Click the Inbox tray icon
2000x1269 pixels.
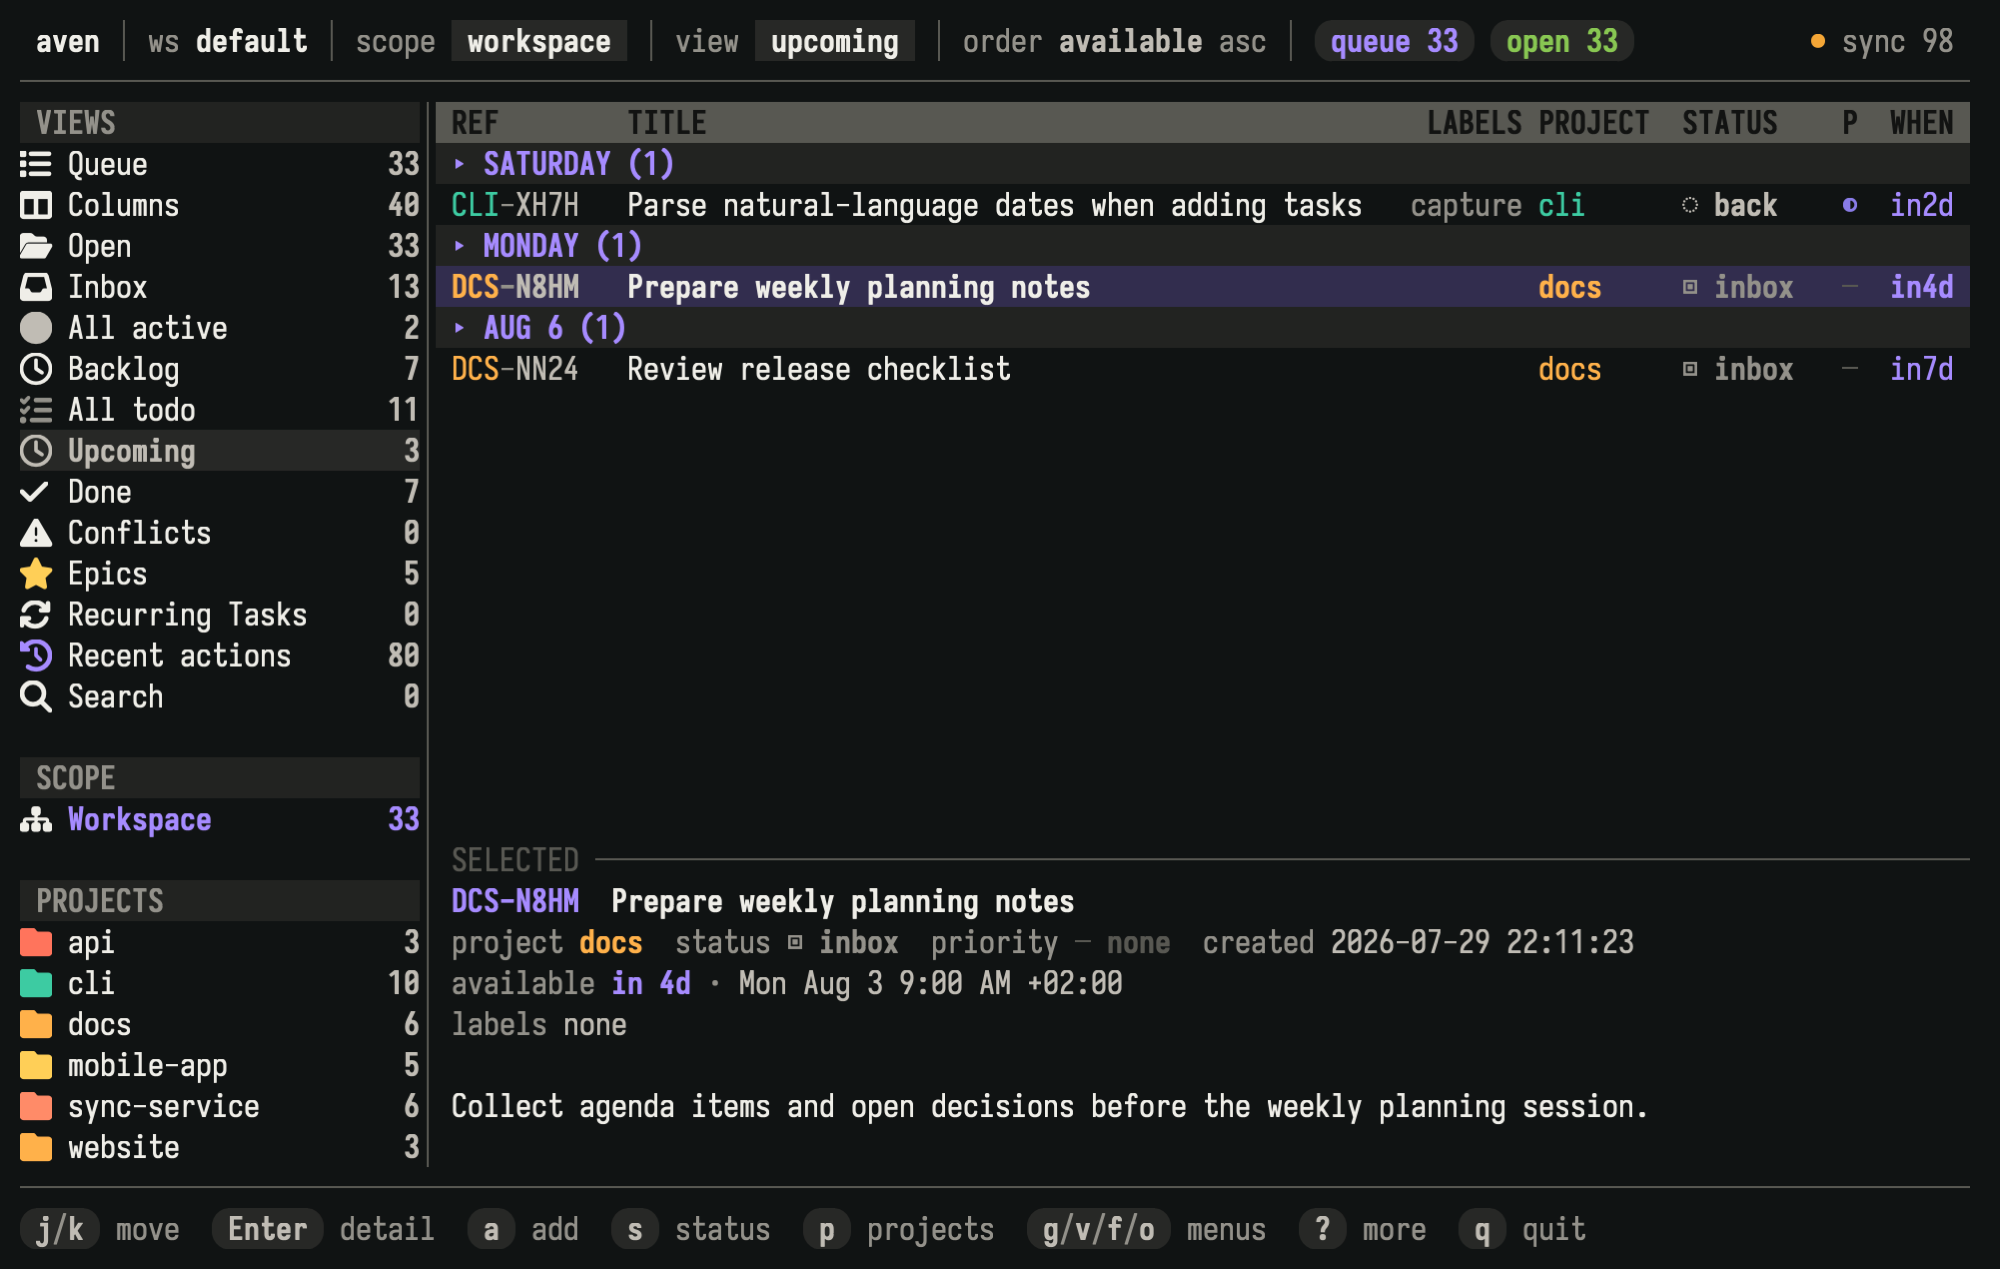click(36, 287)
